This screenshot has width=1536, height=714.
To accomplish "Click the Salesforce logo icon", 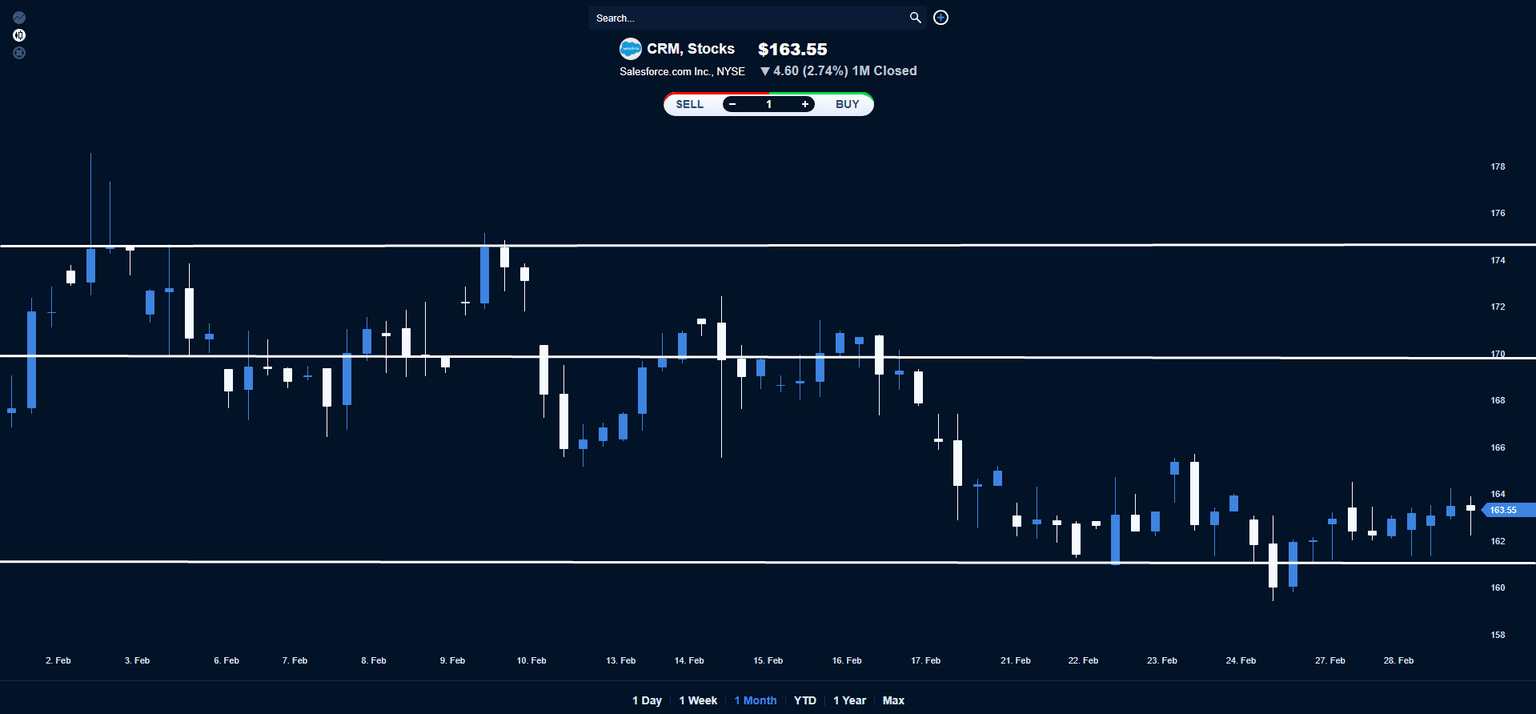I will (x=630, y=49).
